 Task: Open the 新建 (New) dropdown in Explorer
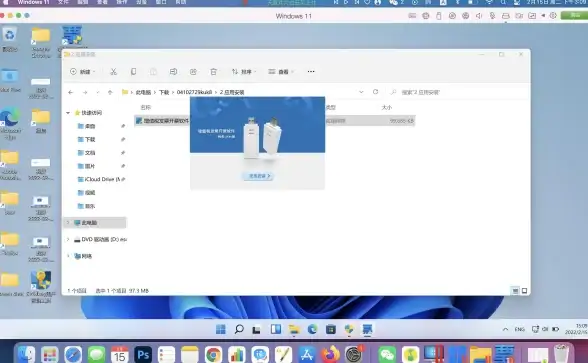tap(83, 72)
